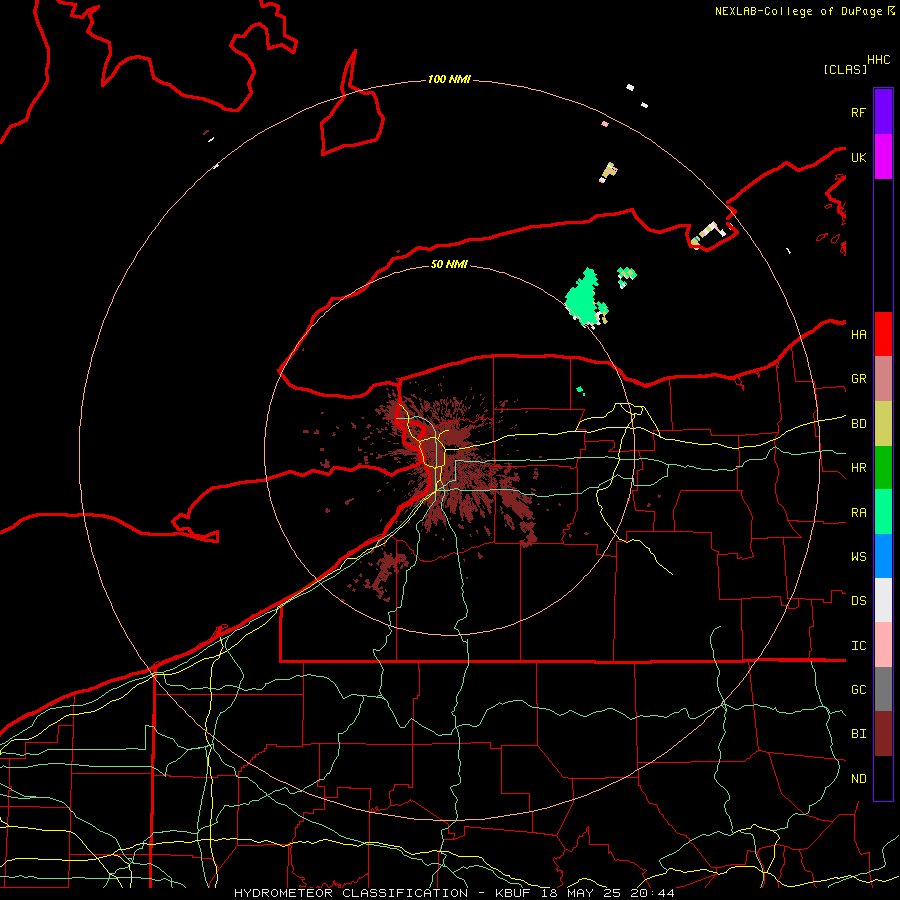Select the GR legend color block
The image size is (900, 900).
883,379
